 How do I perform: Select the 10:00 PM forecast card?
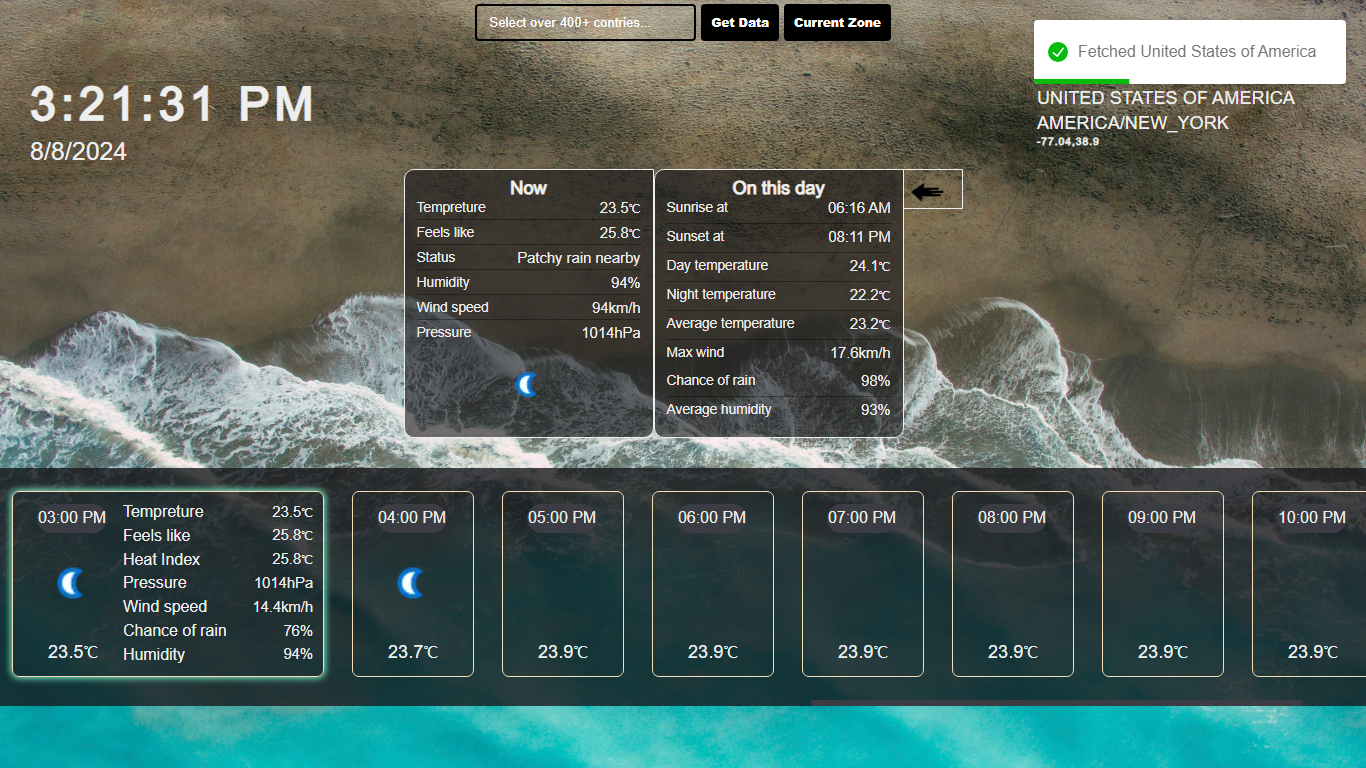coord(1308,584)
